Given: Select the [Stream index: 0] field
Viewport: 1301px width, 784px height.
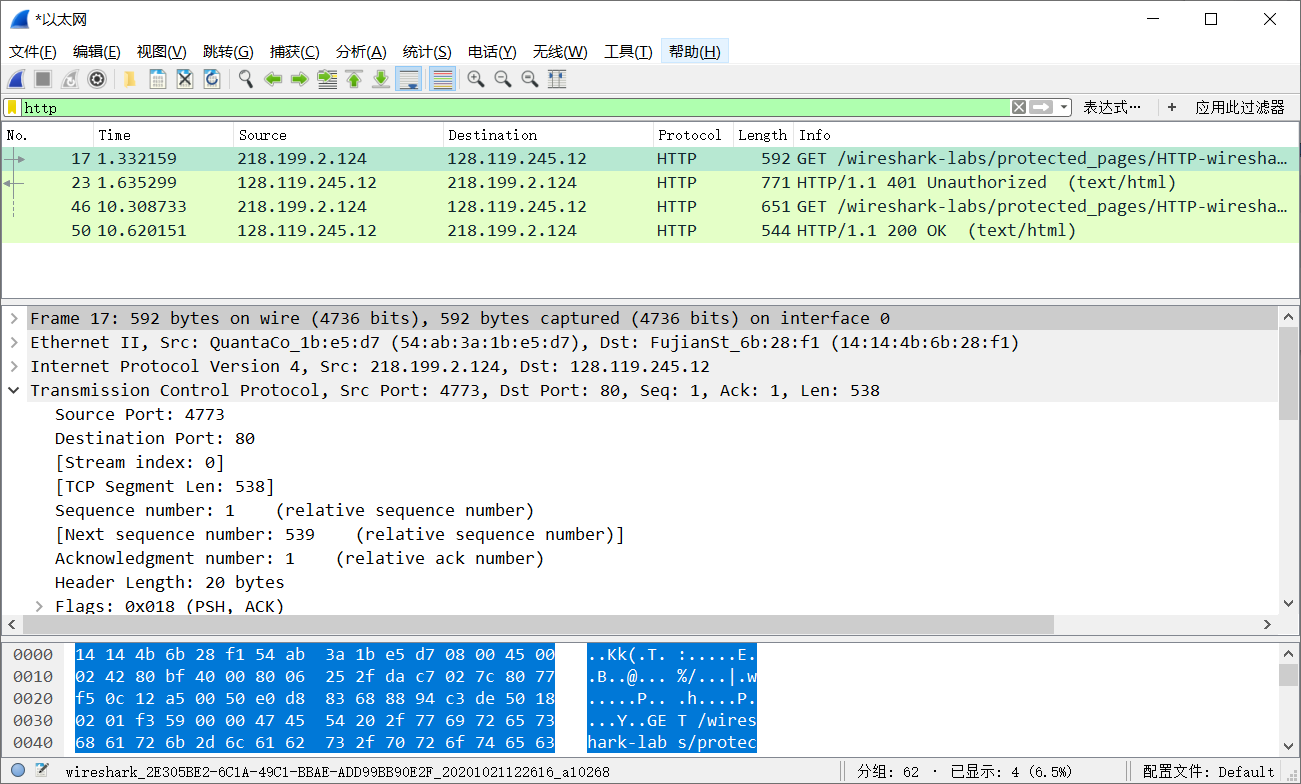Looking at the screenshot, I should click(140, 462).
